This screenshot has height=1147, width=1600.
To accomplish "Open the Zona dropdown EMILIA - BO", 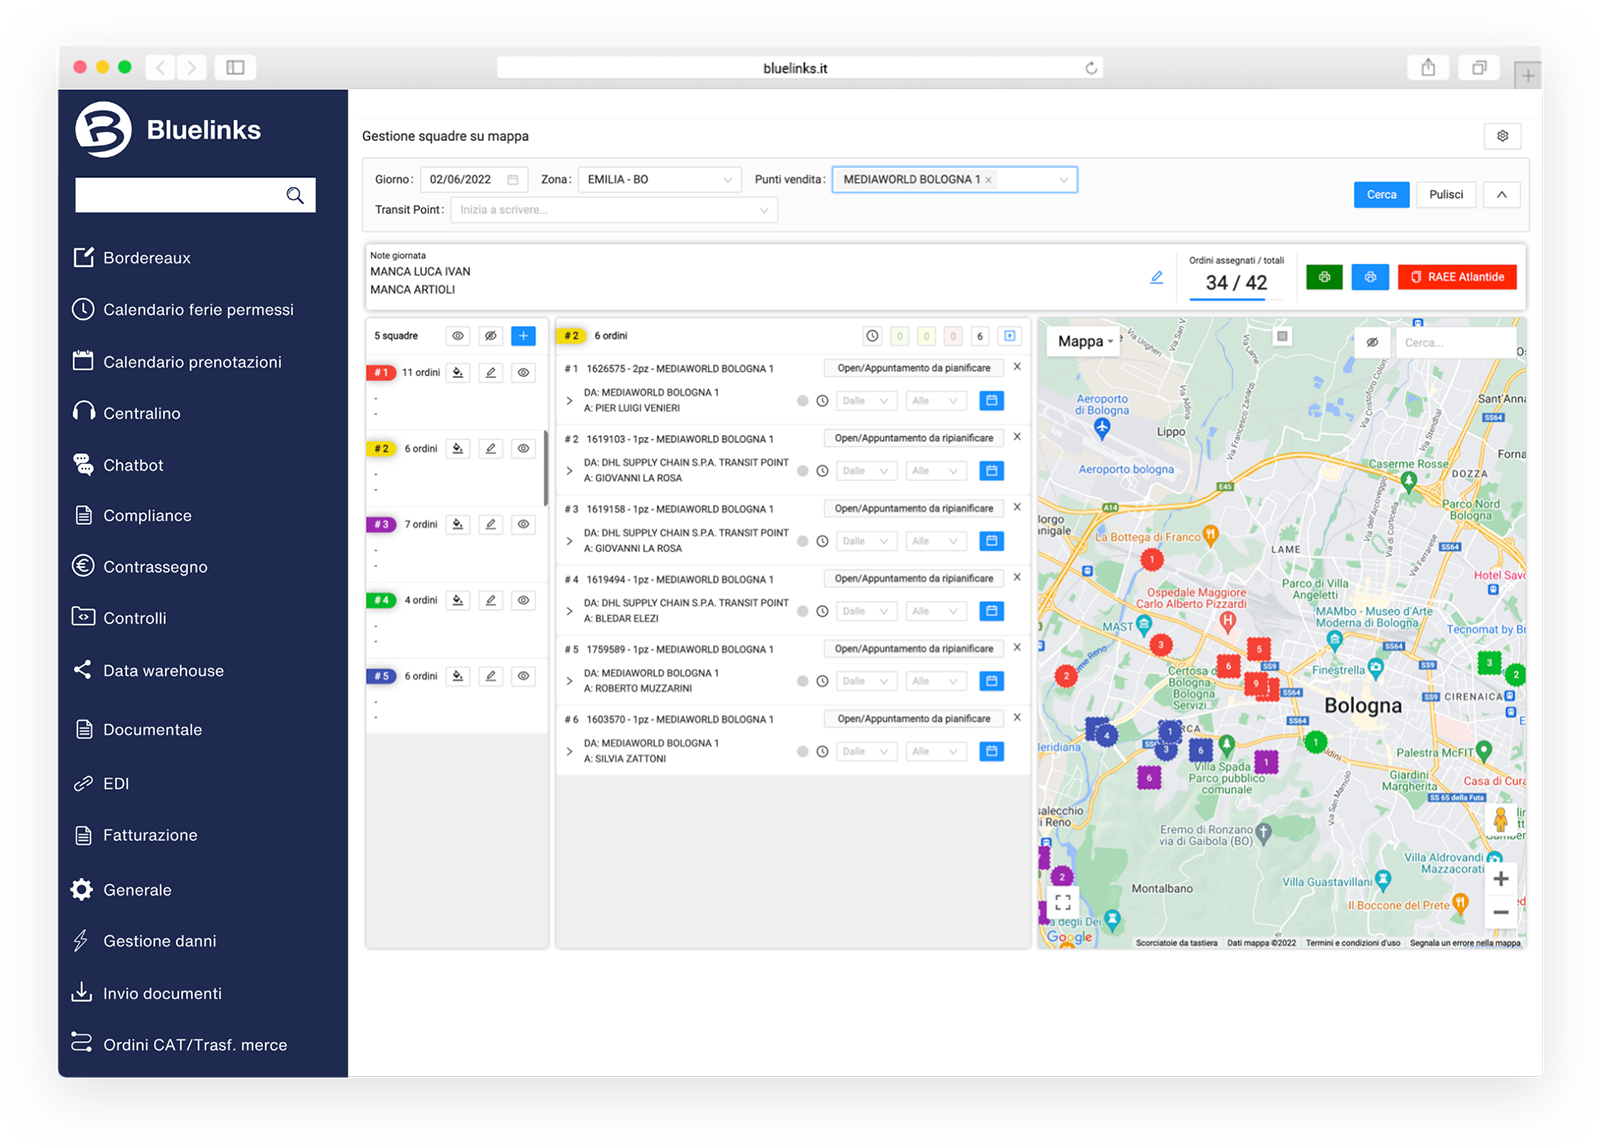I will [659, 180].
